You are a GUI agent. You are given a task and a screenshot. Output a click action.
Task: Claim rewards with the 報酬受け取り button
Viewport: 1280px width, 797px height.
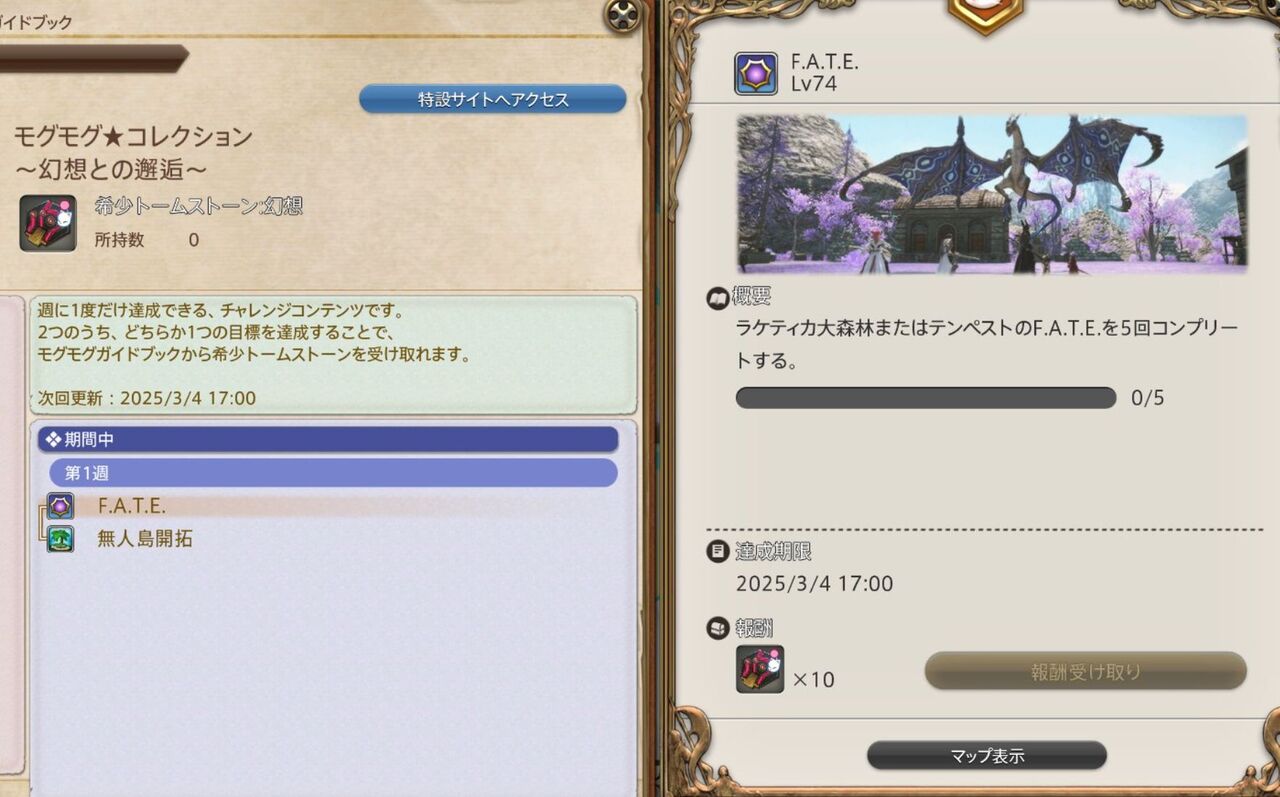tap(1086, 671)
